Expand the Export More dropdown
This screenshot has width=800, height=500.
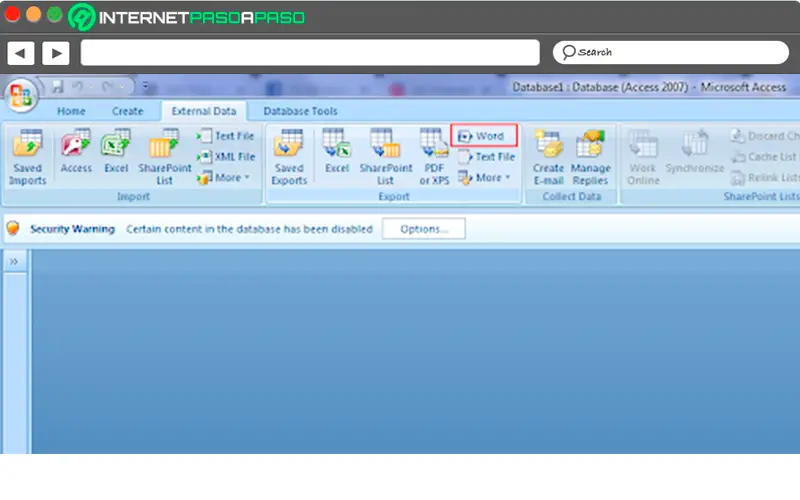(484, 178)
